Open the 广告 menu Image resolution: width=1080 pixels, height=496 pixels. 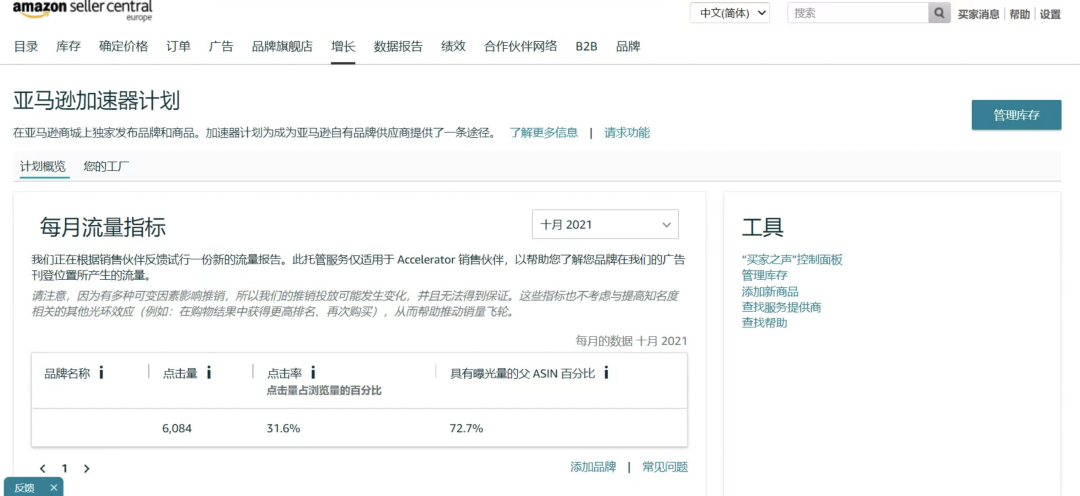click(221, 47)
